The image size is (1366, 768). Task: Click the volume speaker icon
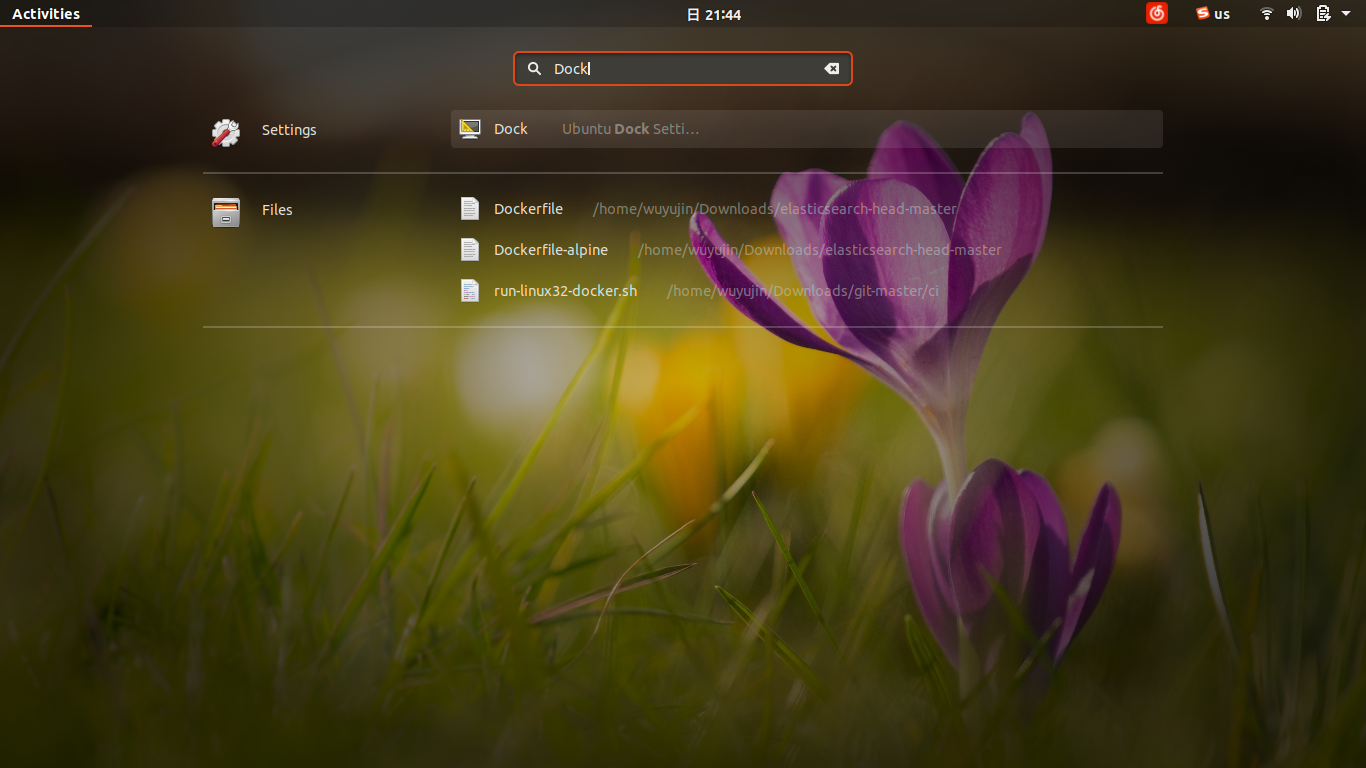(x=1293, y=13)
